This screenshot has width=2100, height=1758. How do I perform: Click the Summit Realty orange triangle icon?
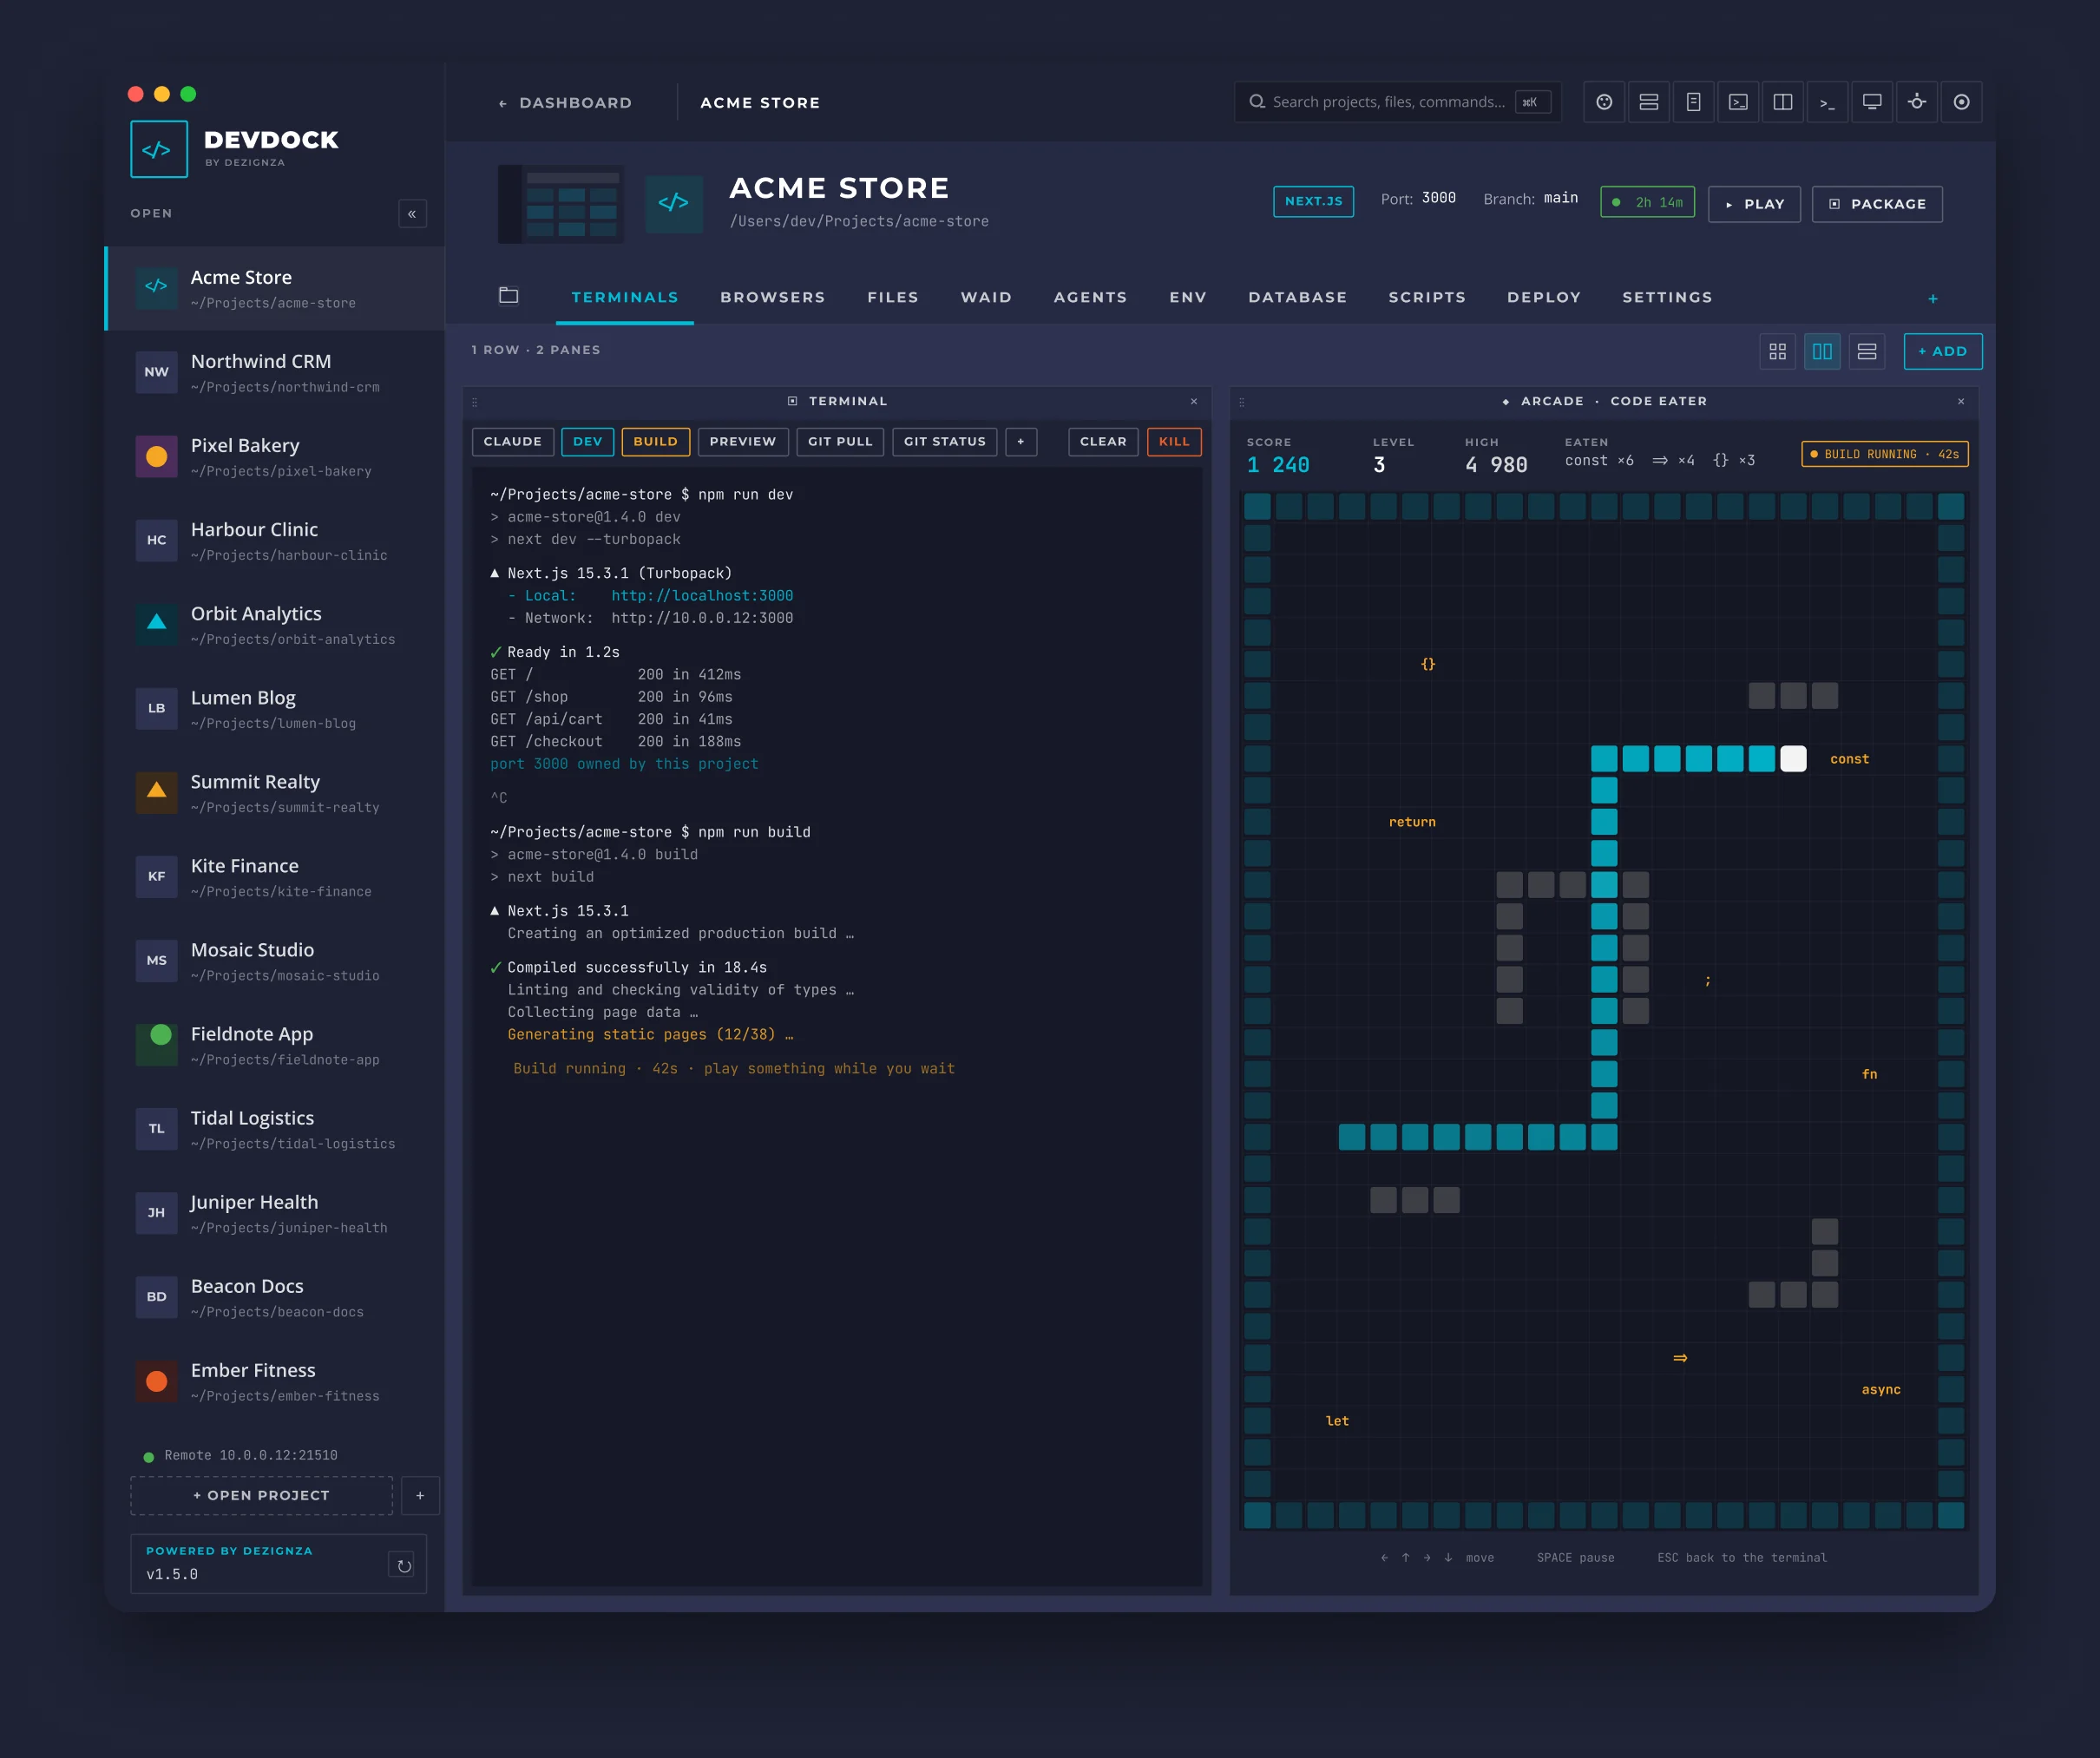156,791
